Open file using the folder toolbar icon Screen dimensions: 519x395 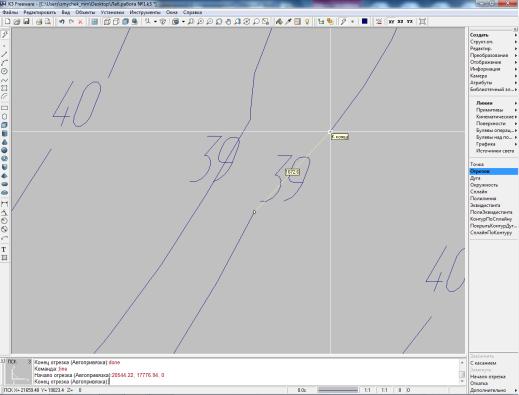tap(17, 22)
